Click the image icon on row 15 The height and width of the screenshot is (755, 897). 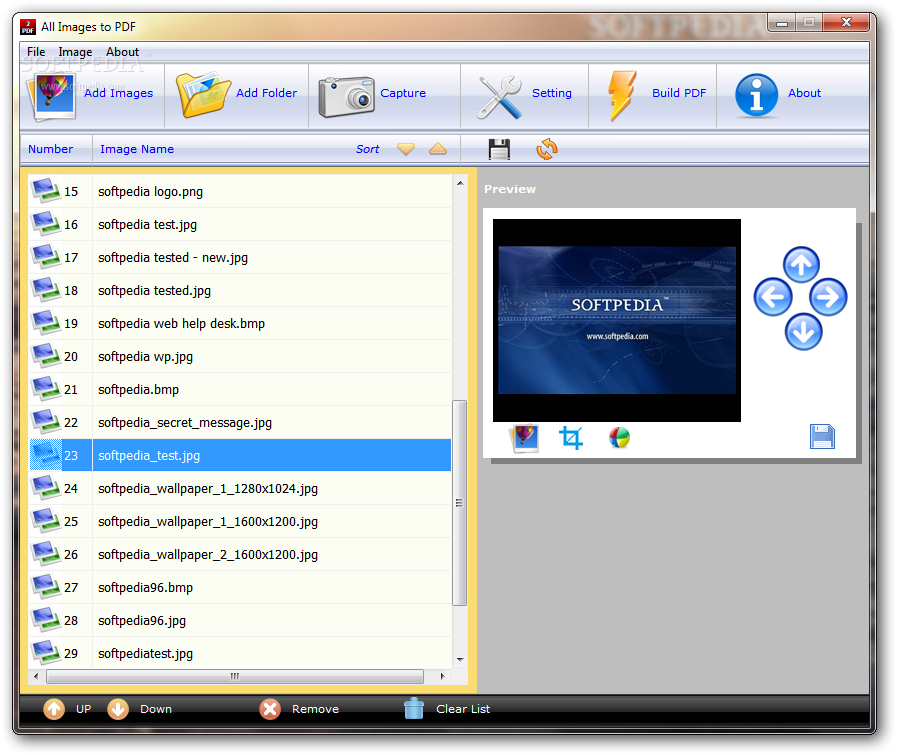(46, 191)
